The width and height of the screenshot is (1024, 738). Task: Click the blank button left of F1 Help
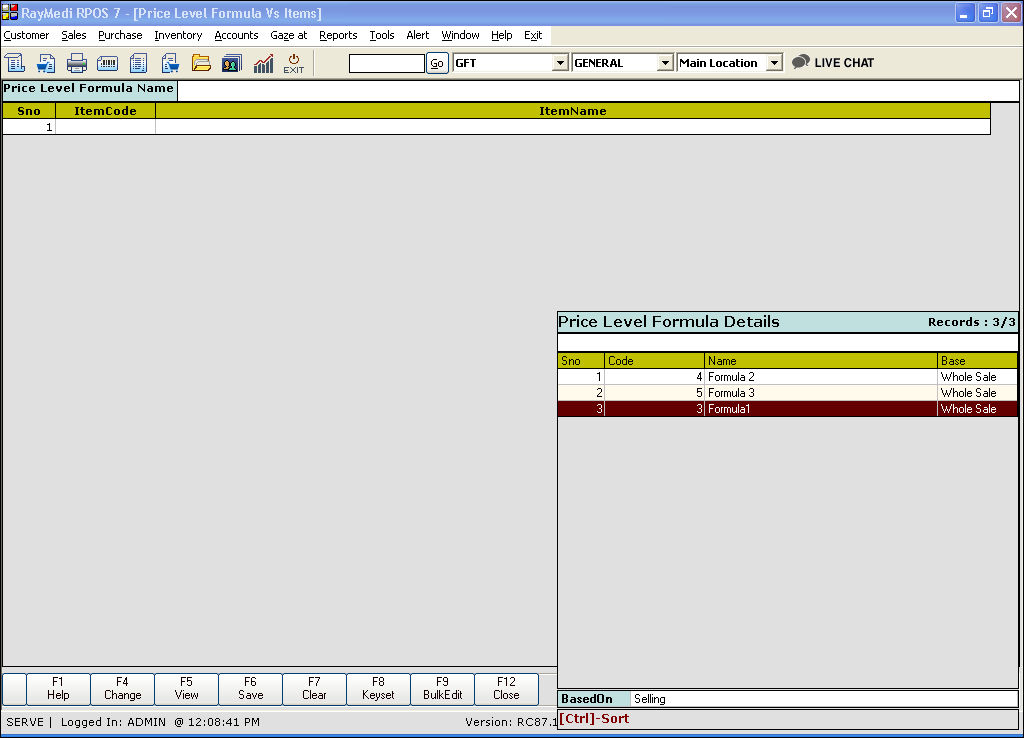tap(14, 689)
